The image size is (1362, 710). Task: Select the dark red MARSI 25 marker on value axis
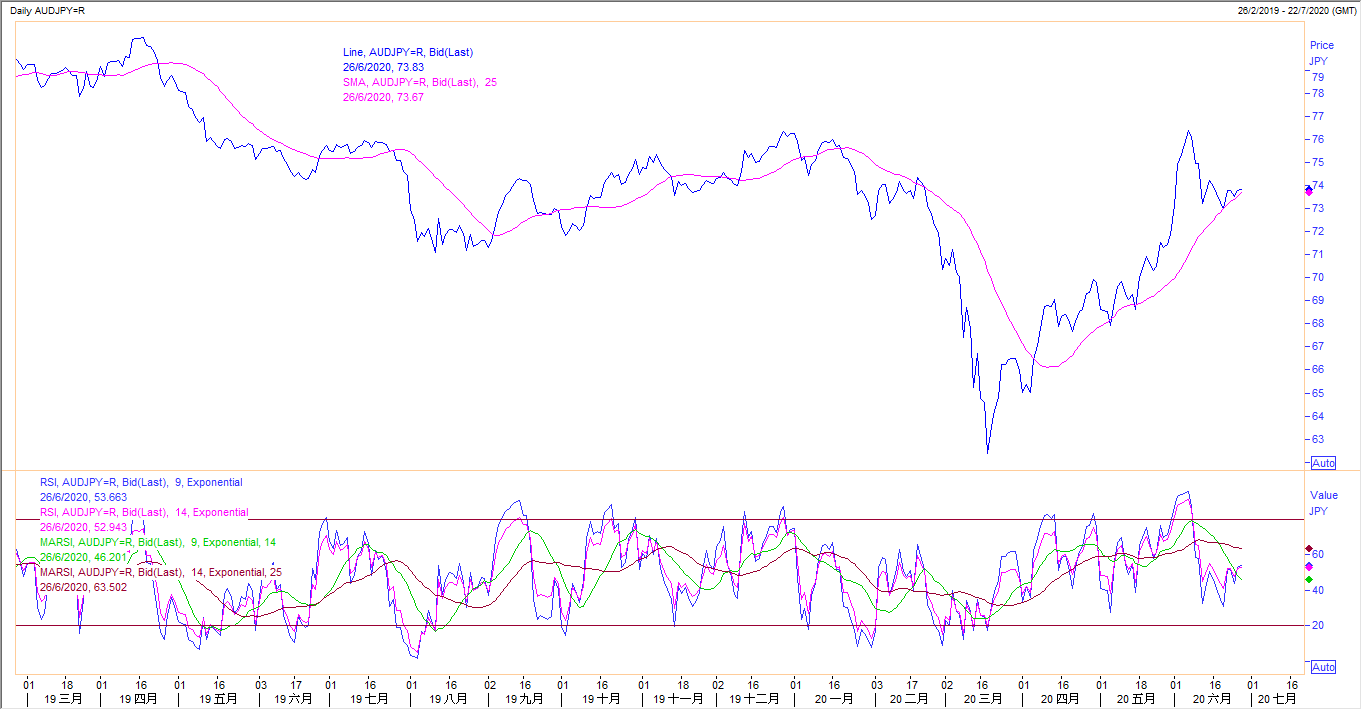point(1309,549)
